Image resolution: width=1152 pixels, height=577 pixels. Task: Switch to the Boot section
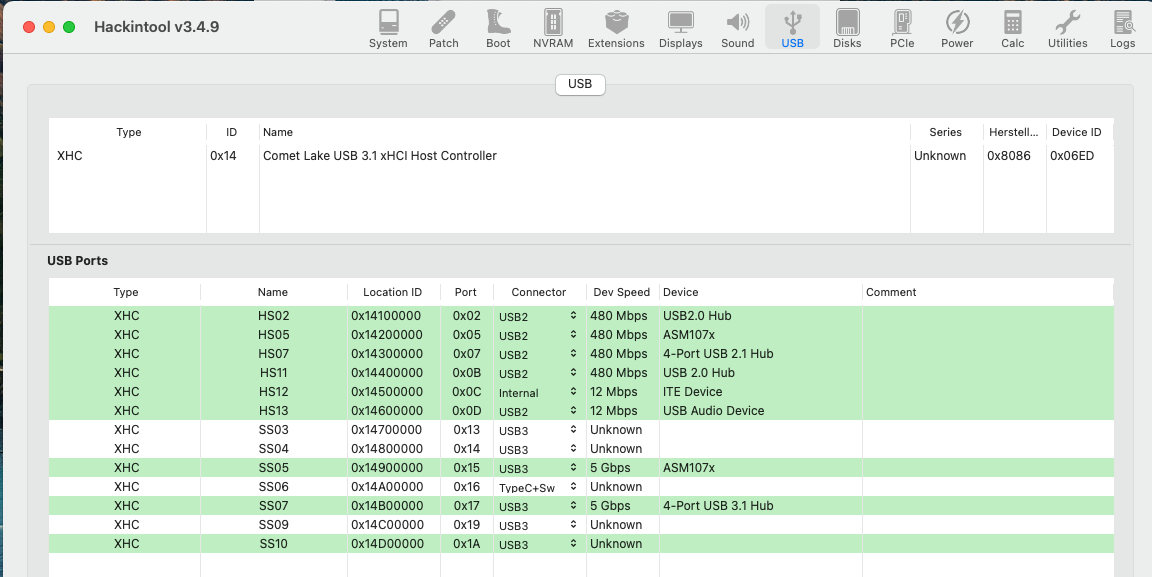pos(498,28)
